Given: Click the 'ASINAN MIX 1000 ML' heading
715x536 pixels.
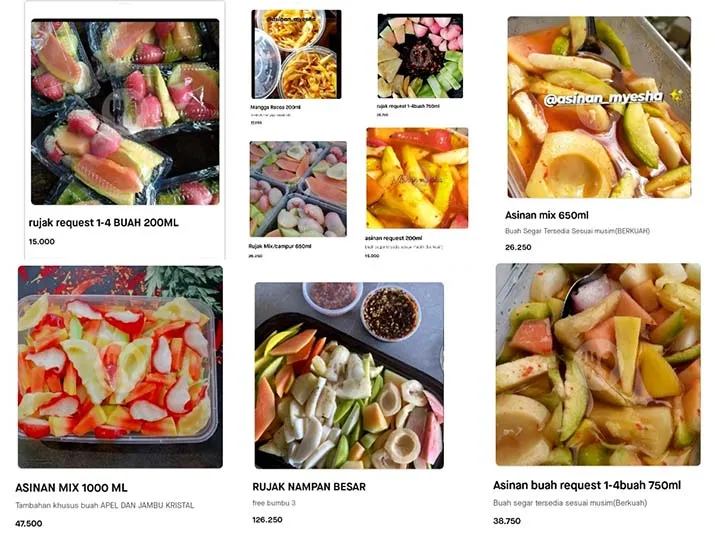Looking at the screenshot, I should (71, 488).
